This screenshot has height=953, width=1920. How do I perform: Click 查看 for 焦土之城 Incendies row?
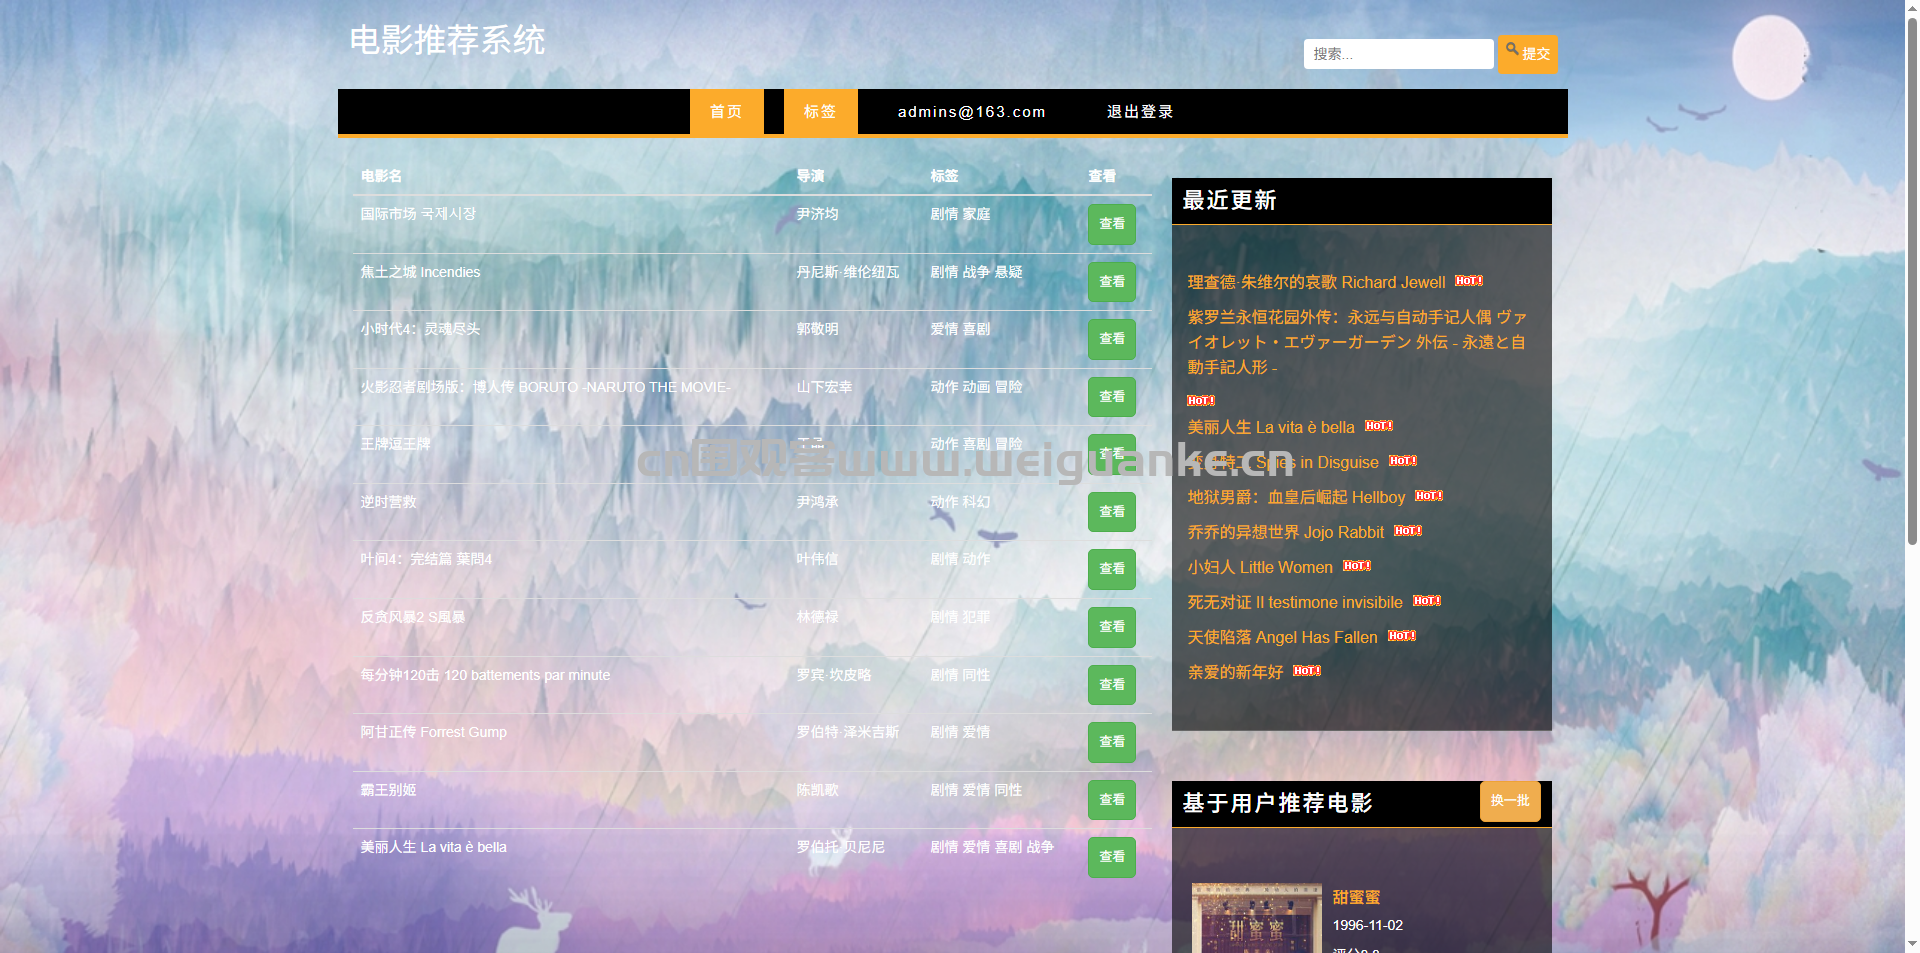(1112, 282)
